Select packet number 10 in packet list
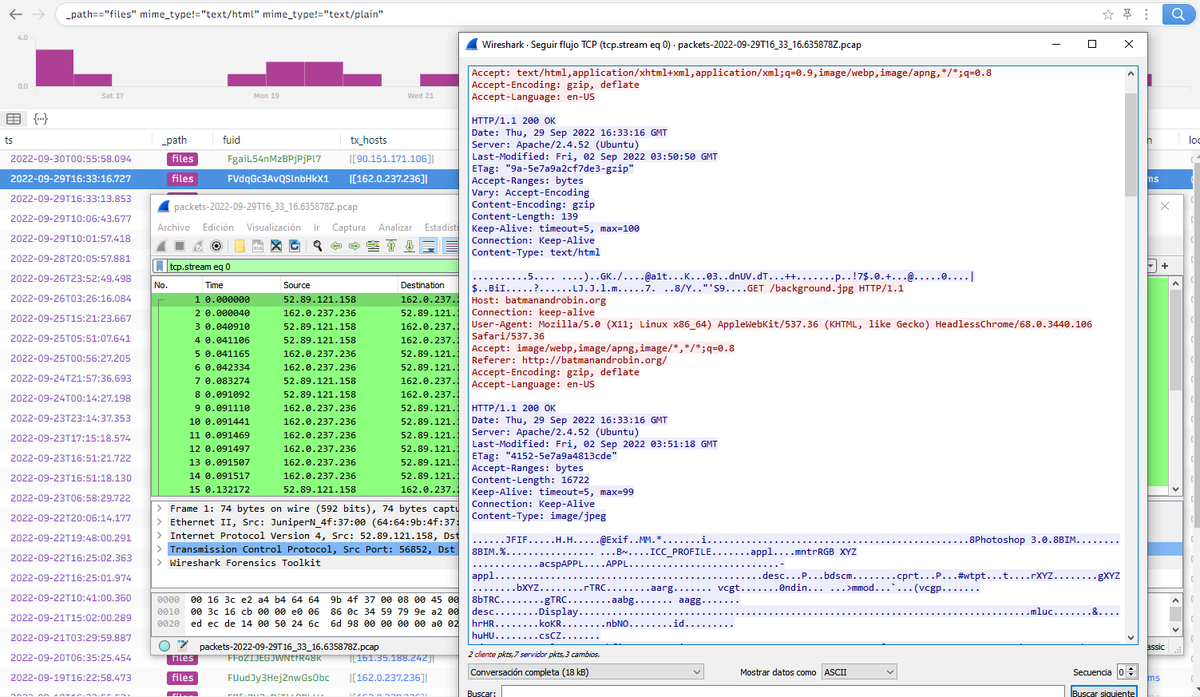The width and height of the screenshot is (1200, 697). click(x=305, y=422)
